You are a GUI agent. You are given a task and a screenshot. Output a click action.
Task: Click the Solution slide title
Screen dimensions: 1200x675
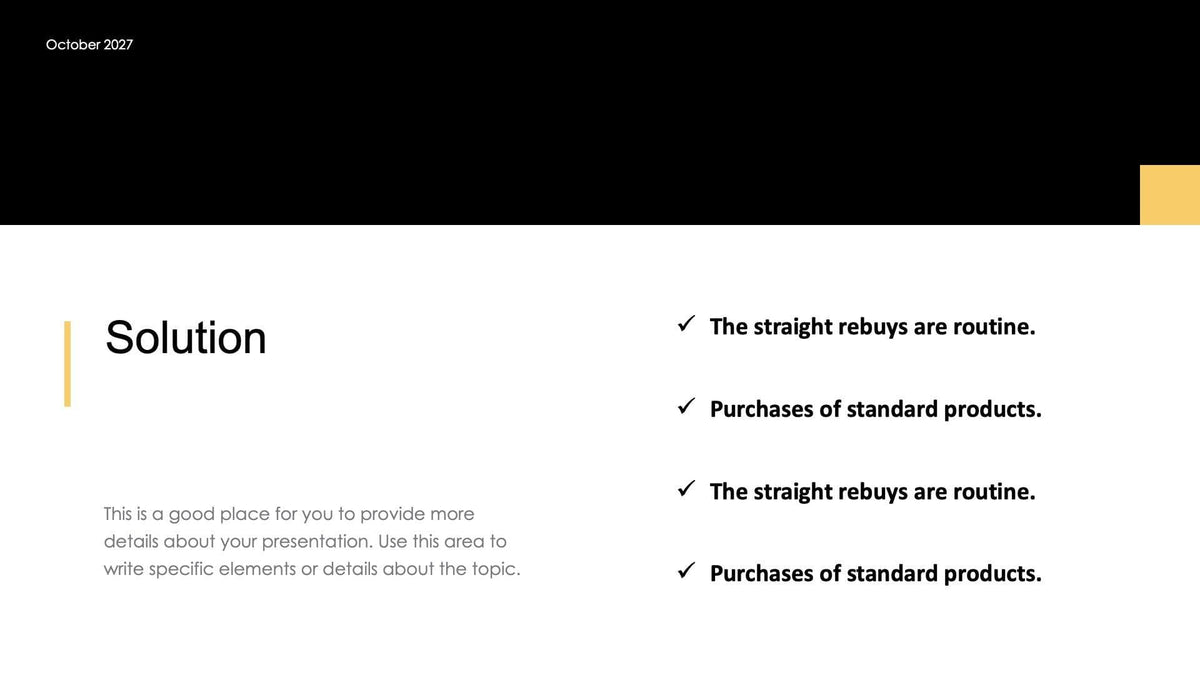(186, 338)
